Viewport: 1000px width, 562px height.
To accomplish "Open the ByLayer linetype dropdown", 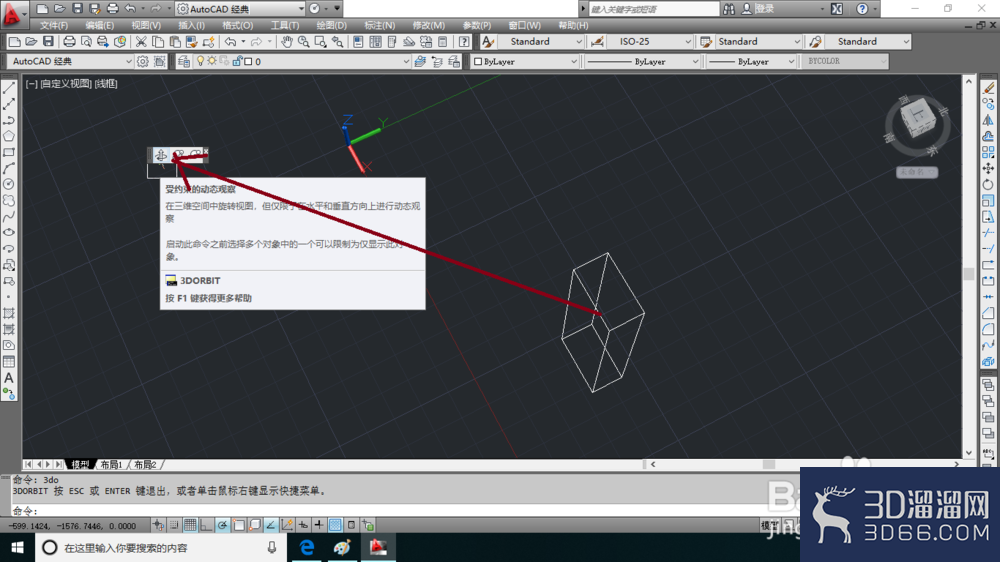I will [x=643, y=61].
